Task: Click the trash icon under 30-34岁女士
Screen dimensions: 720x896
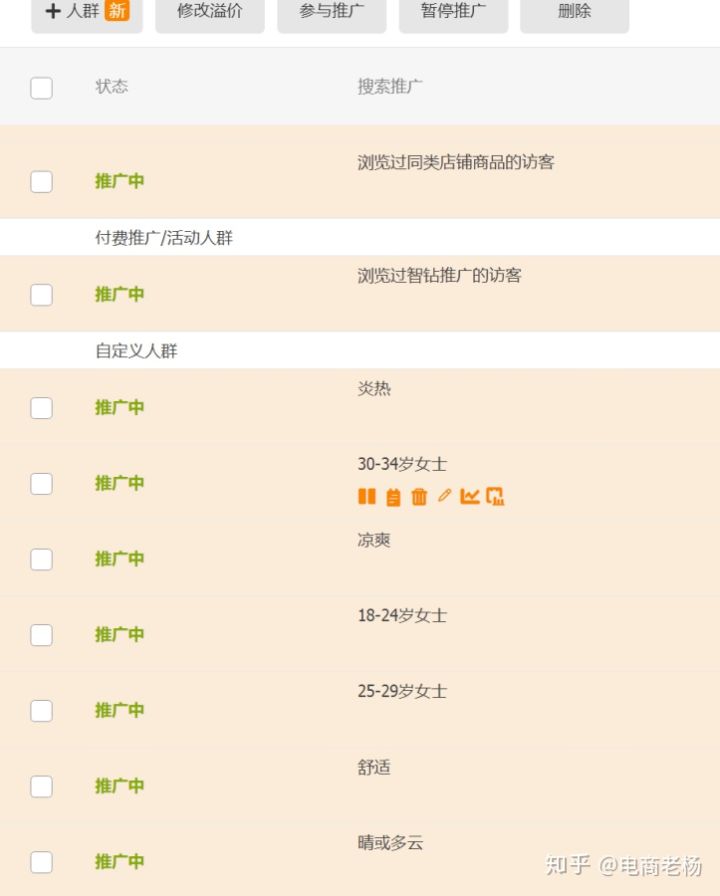Action: click(x=419, y=496)
